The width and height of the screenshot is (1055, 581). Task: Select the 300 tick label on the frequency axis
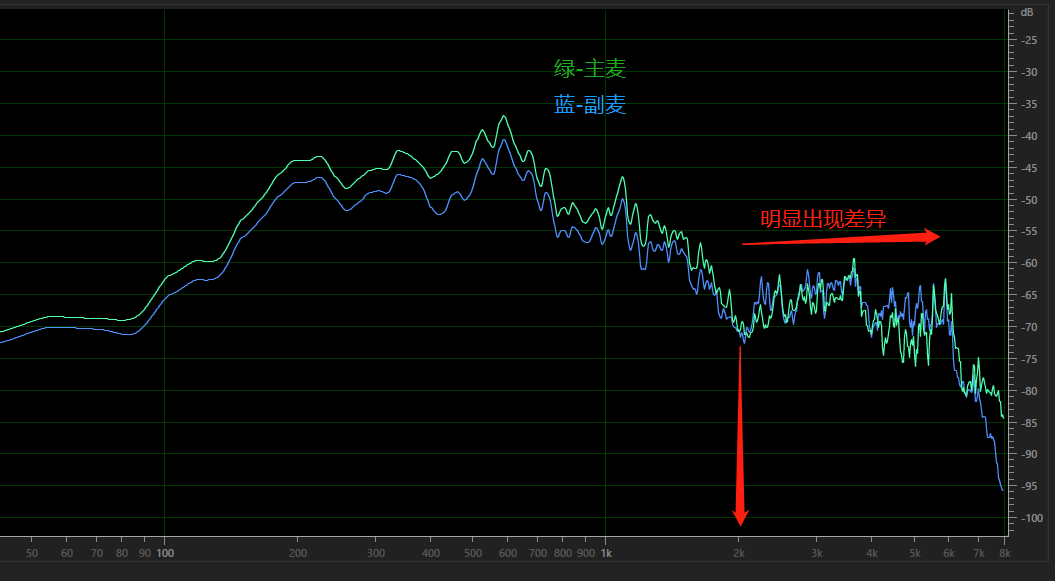(376, 553)
